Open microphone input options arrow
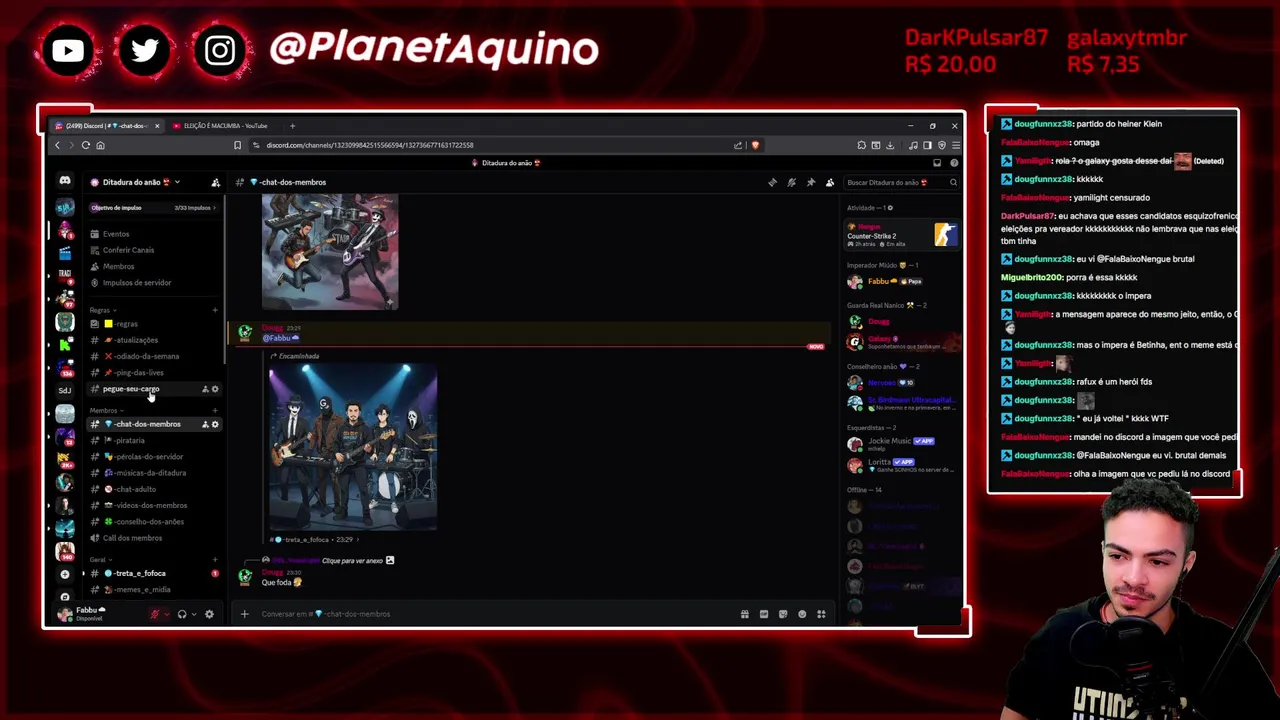The image size is (1280, 720). pos(166,614)
